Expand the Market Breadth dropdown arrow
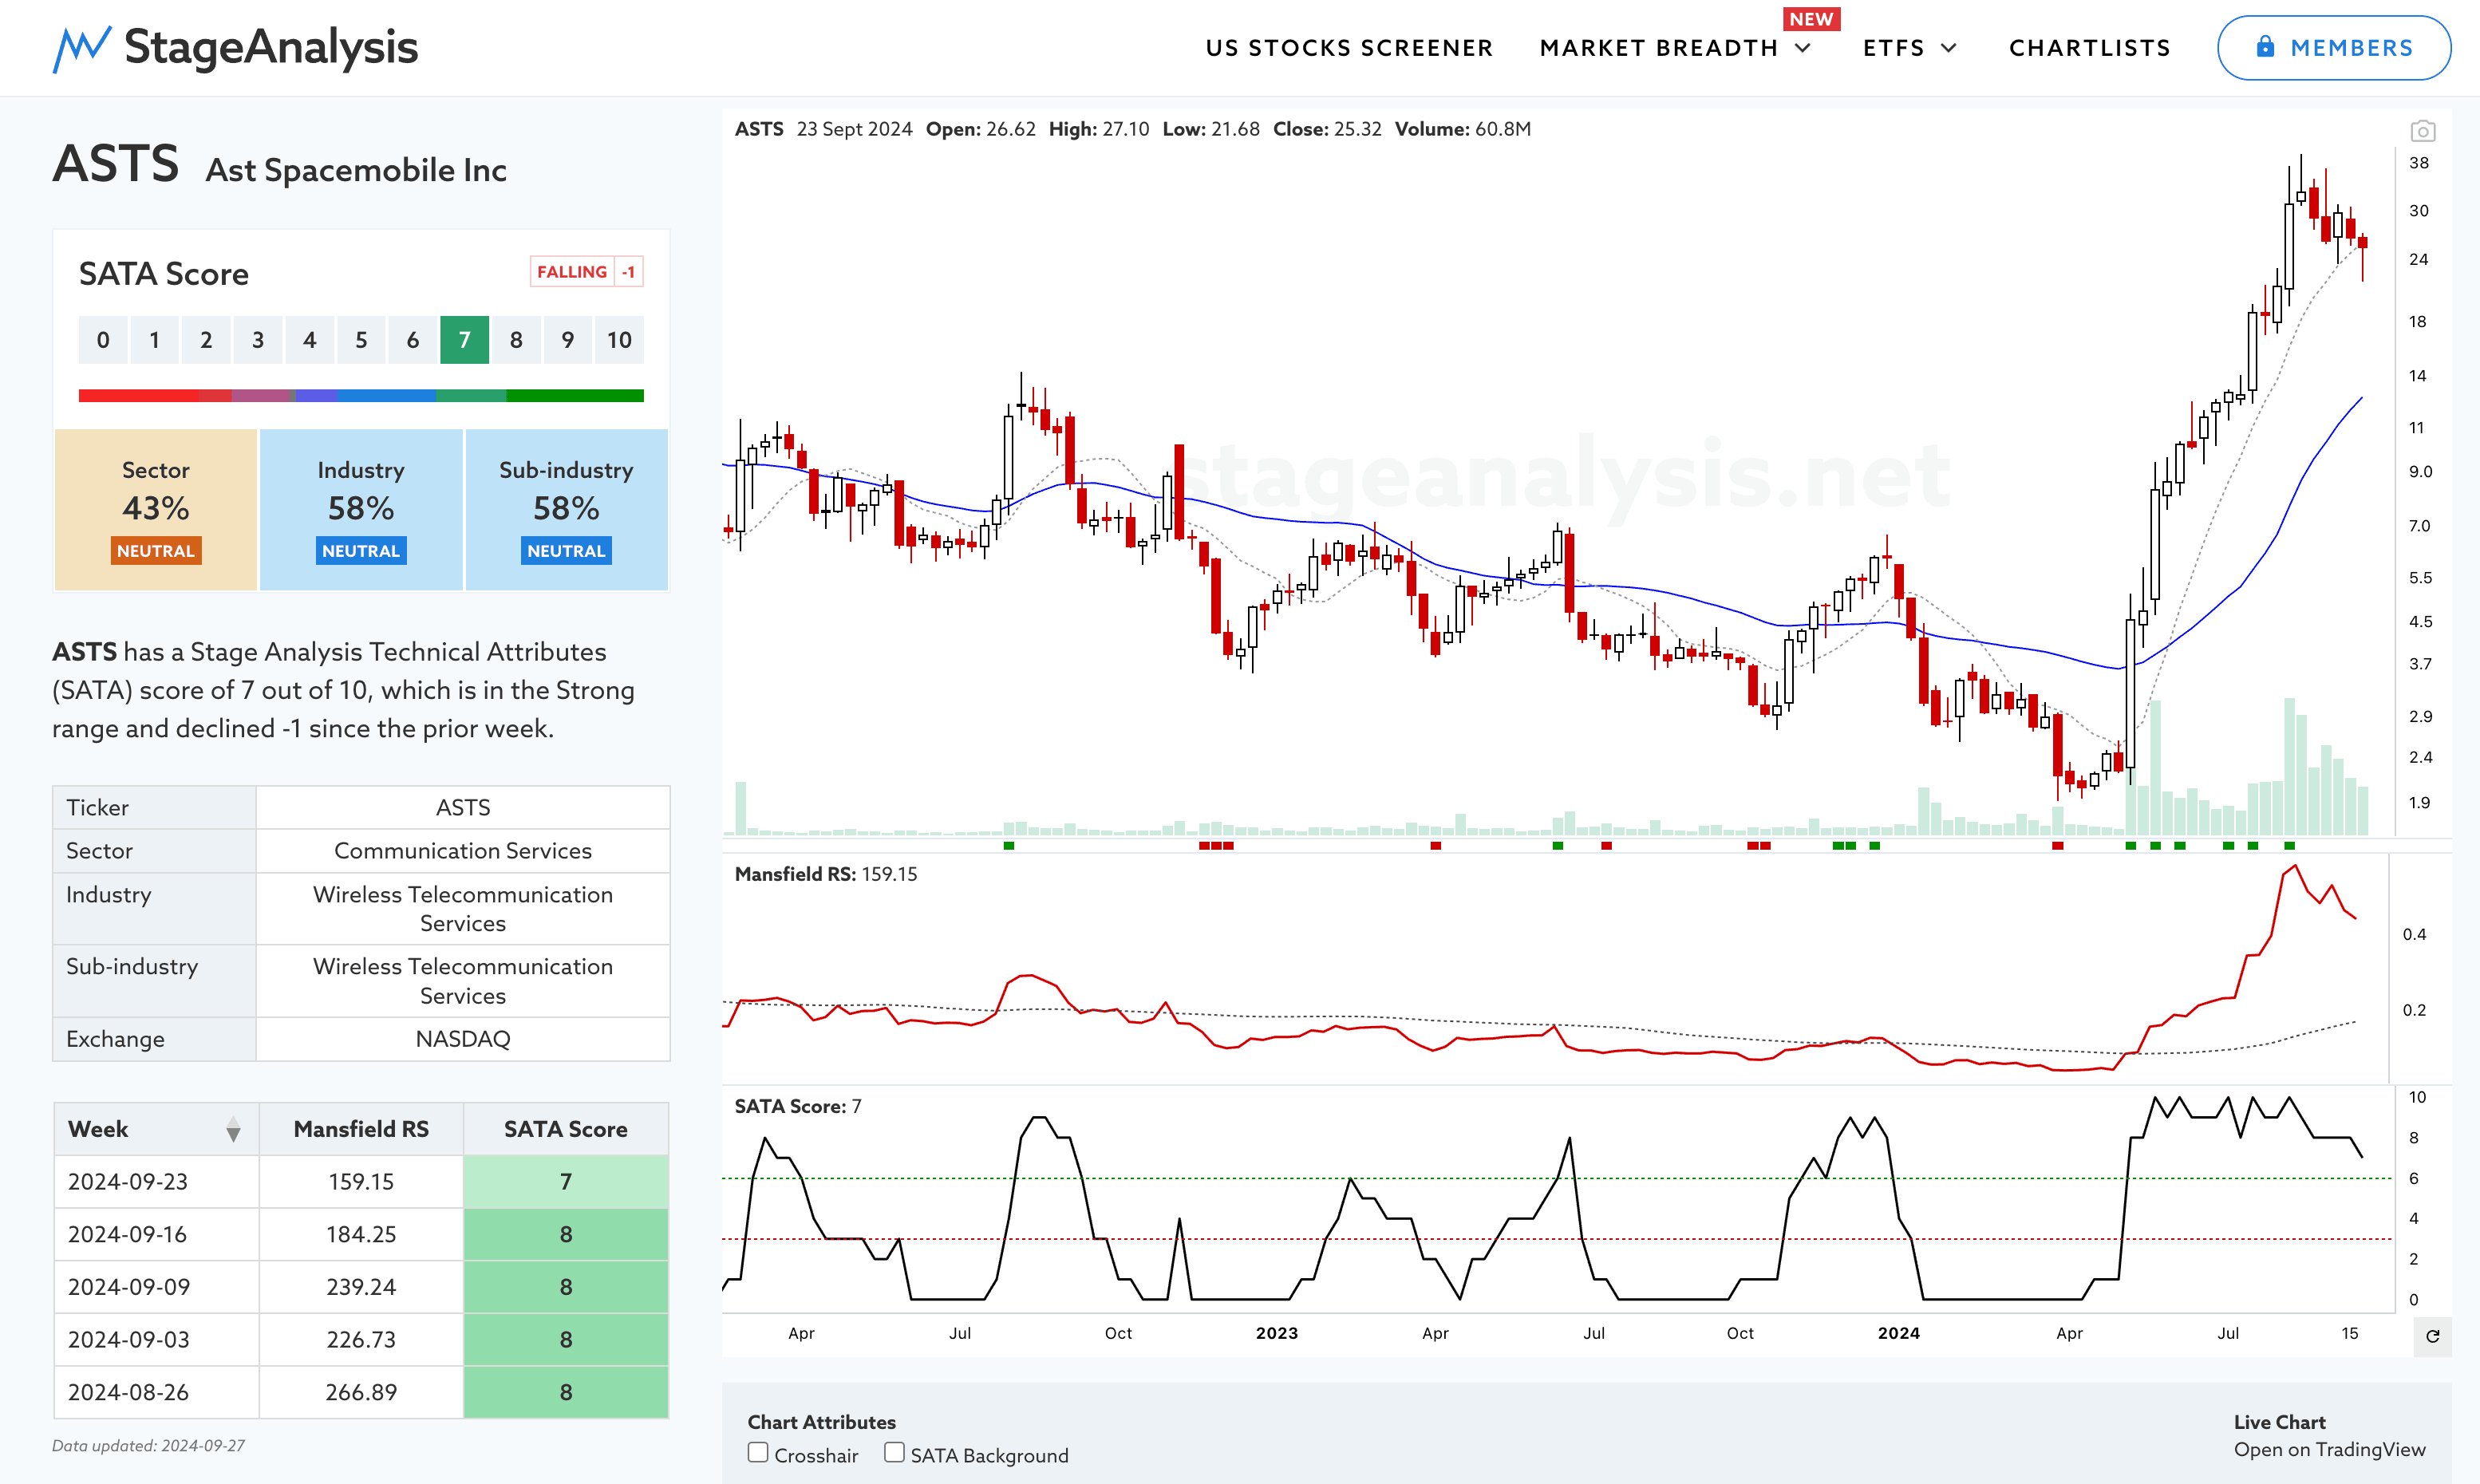The height and width of the screenshot is (1484, 2480). [x=1803, y=48]
